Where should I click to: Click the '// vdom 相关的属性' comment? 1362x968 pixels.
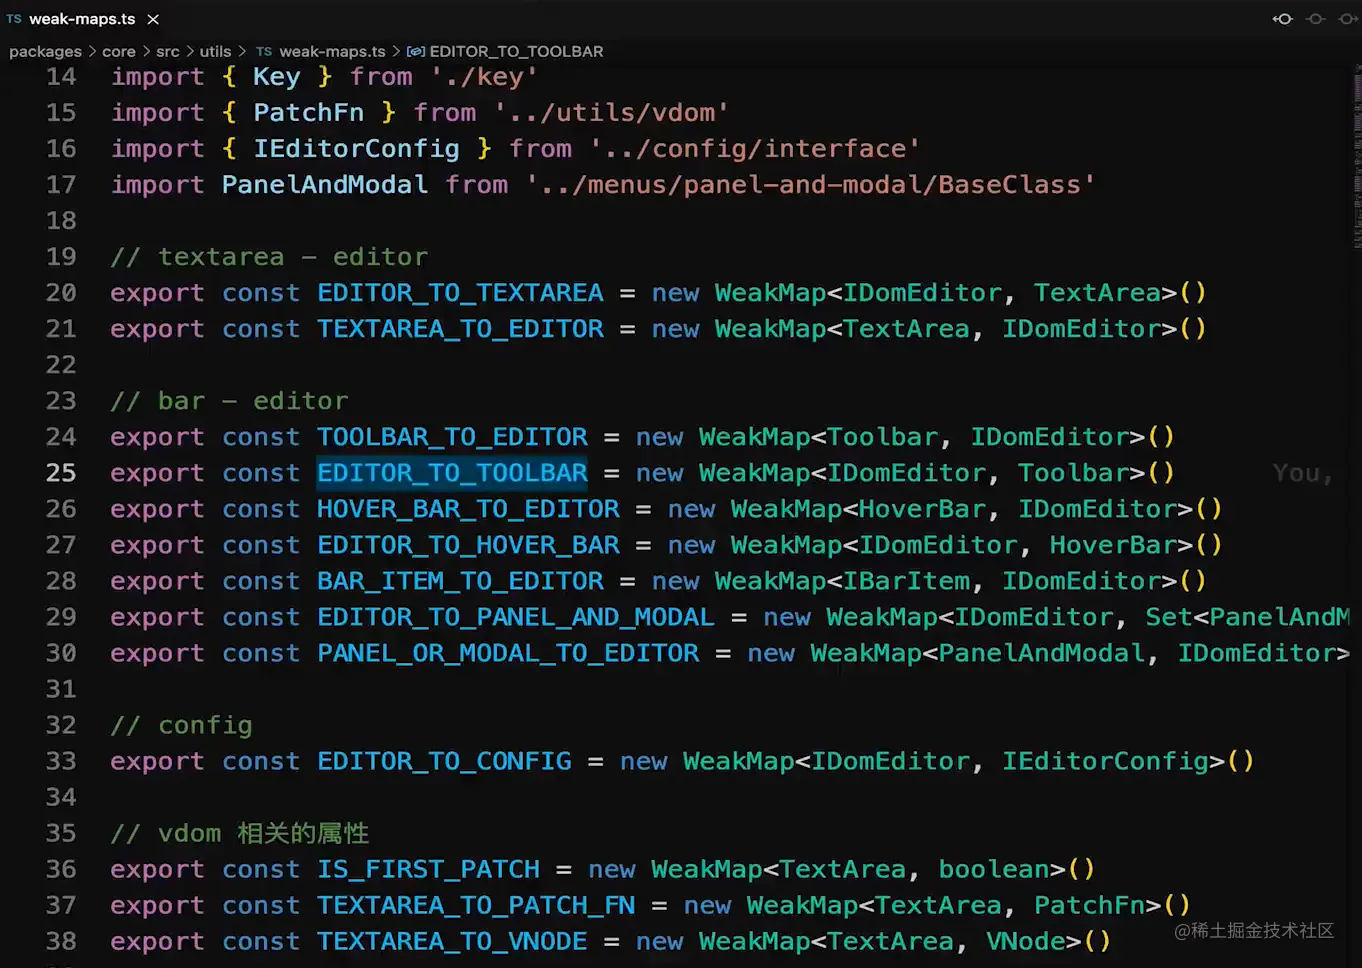coord(240,833)
